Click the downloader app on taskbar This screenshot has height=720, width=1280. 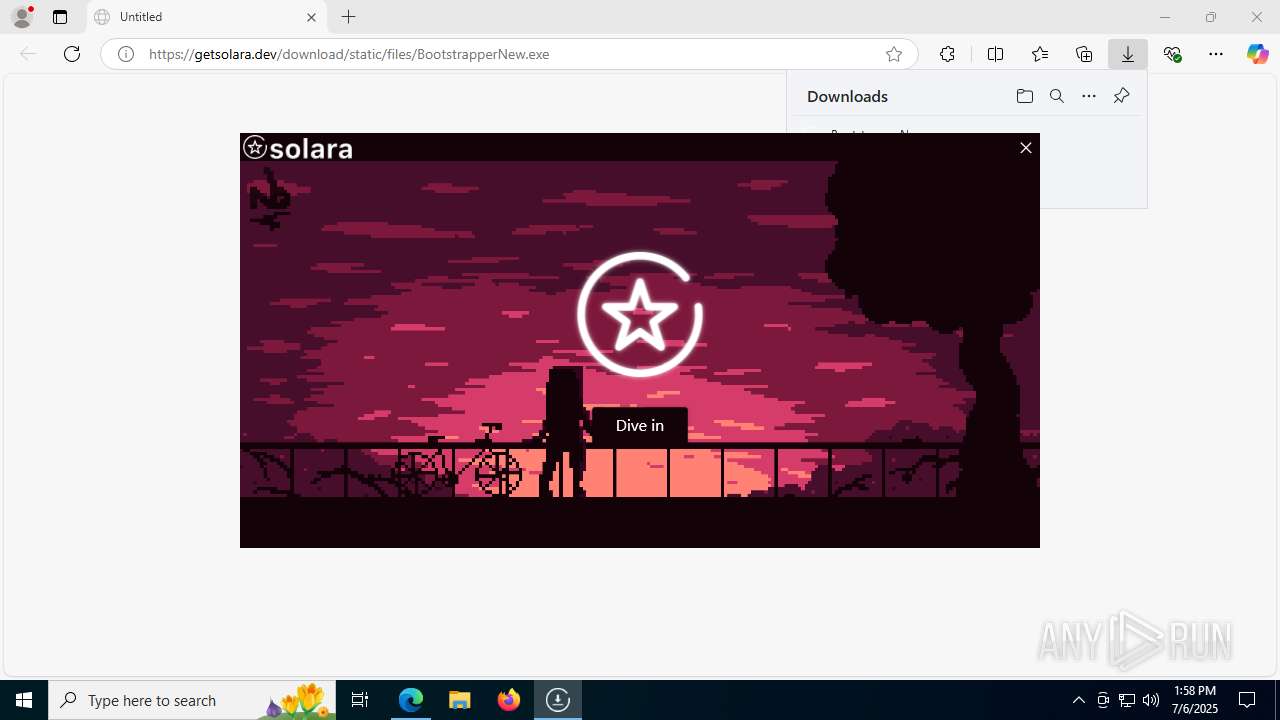click(x=557, y=700)
